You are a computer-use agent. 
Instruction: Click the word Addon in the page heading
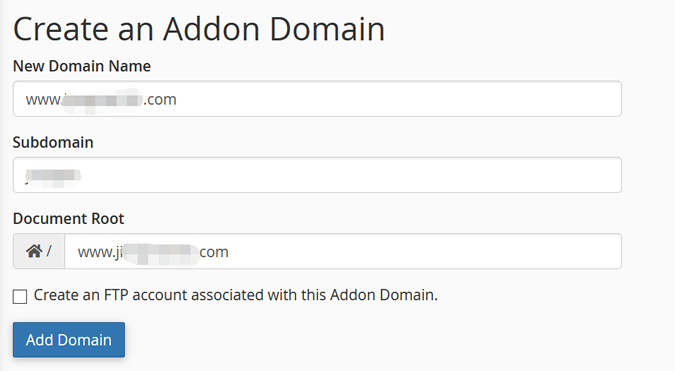(212, 29)
